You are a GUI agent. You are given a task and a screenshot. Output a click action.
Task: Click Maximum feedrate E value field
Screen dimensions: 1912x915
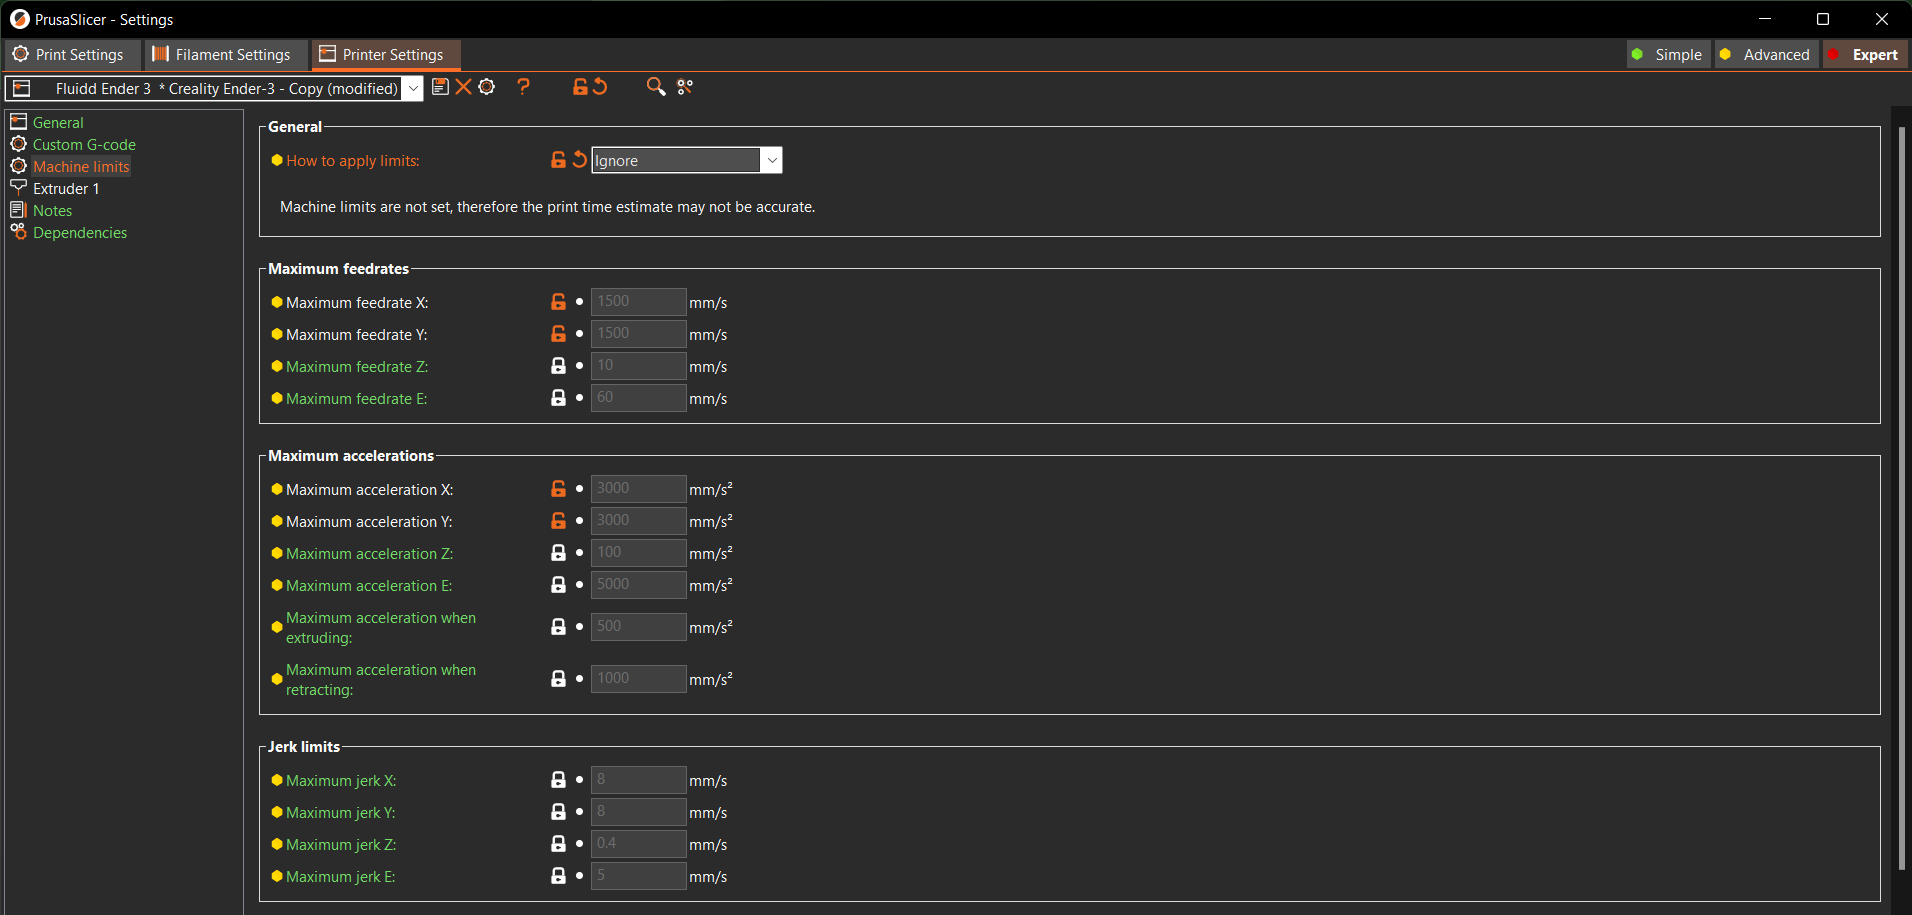(x=638, y=398)
